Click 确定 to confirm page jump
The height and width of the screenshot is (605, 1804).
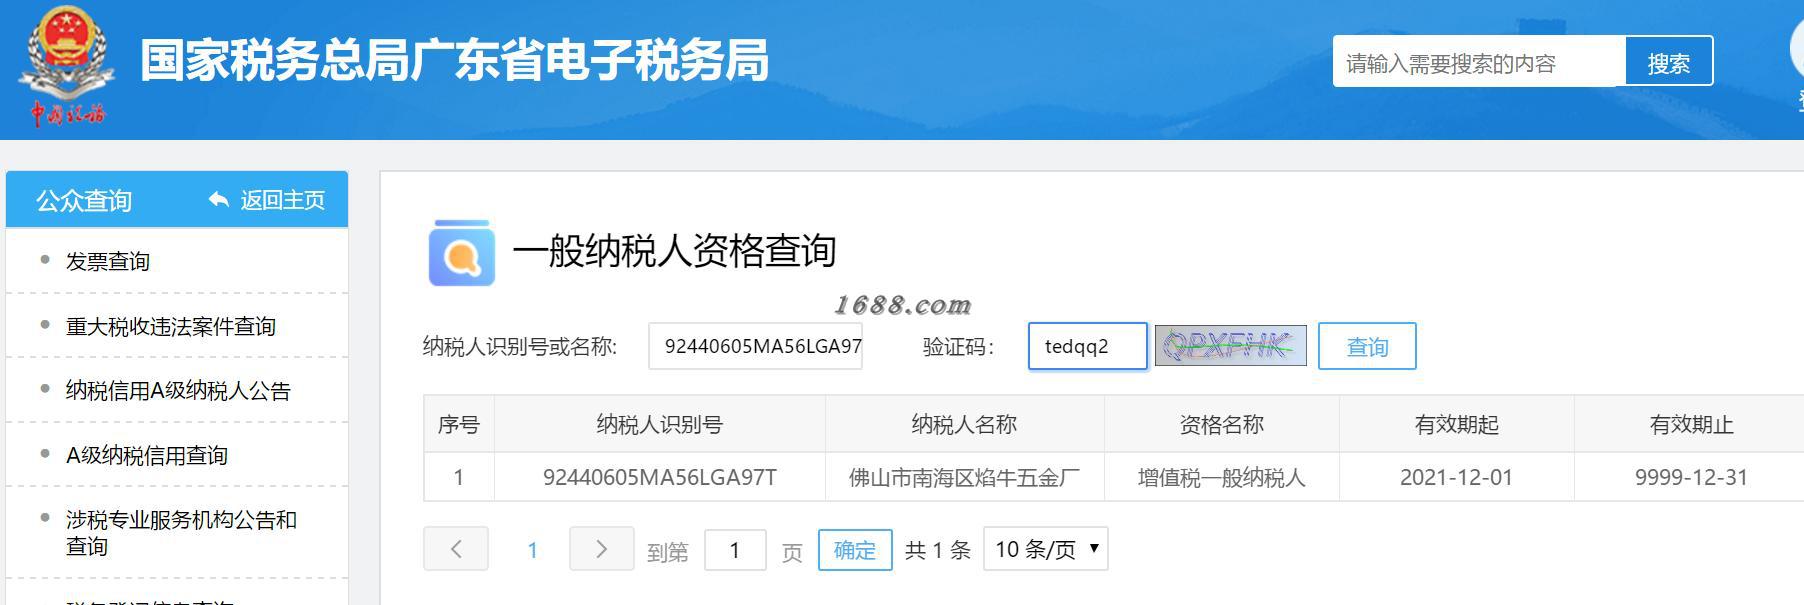point(855,550)
